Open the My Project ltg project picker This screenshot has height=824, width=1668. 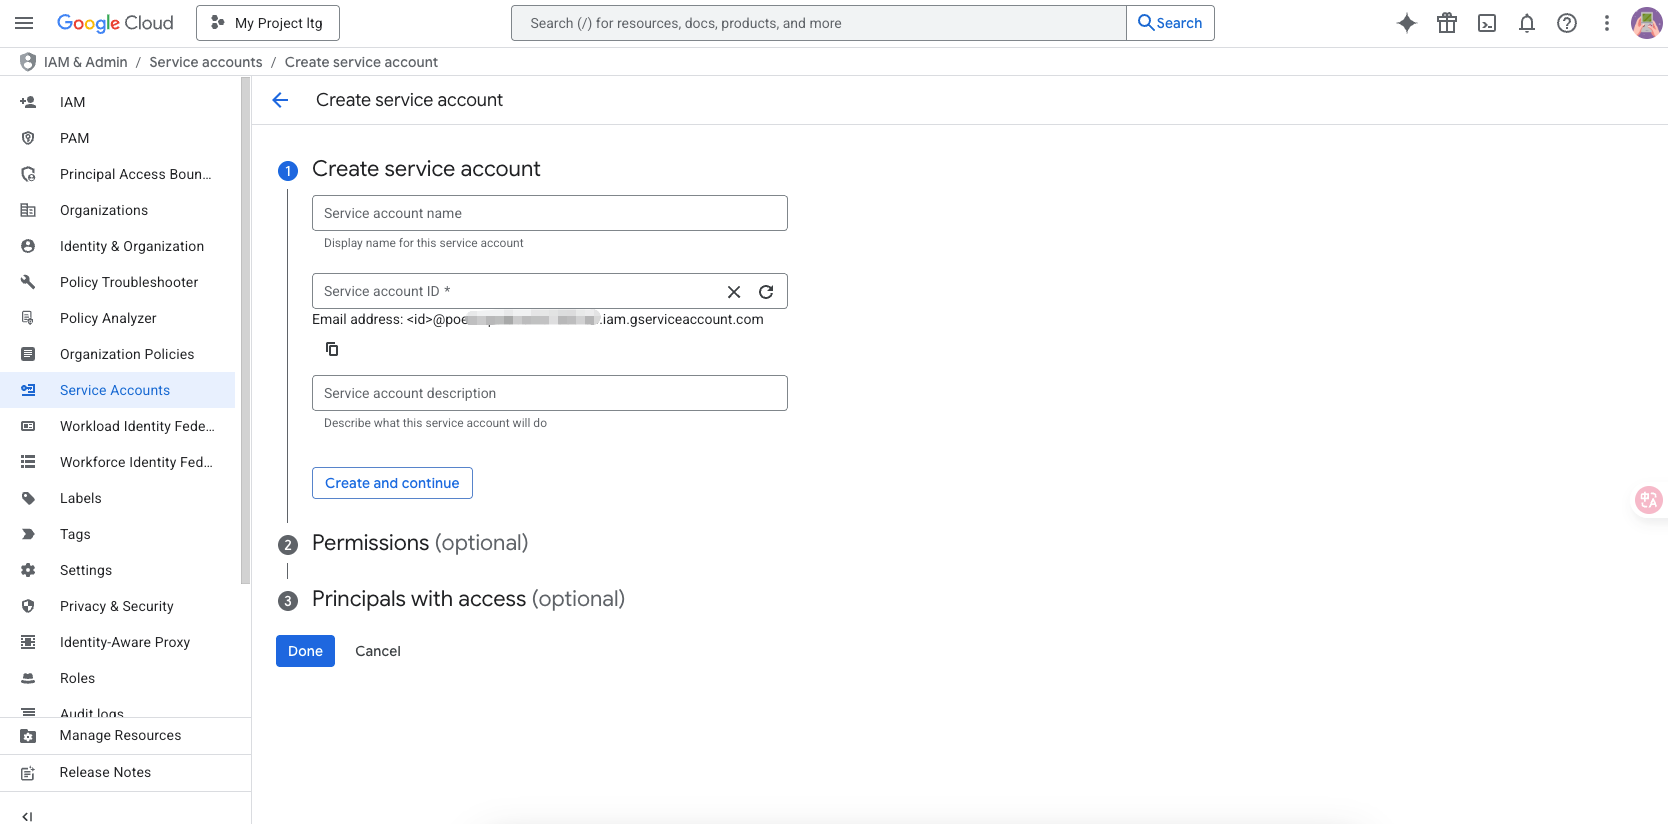click(267, 23)
